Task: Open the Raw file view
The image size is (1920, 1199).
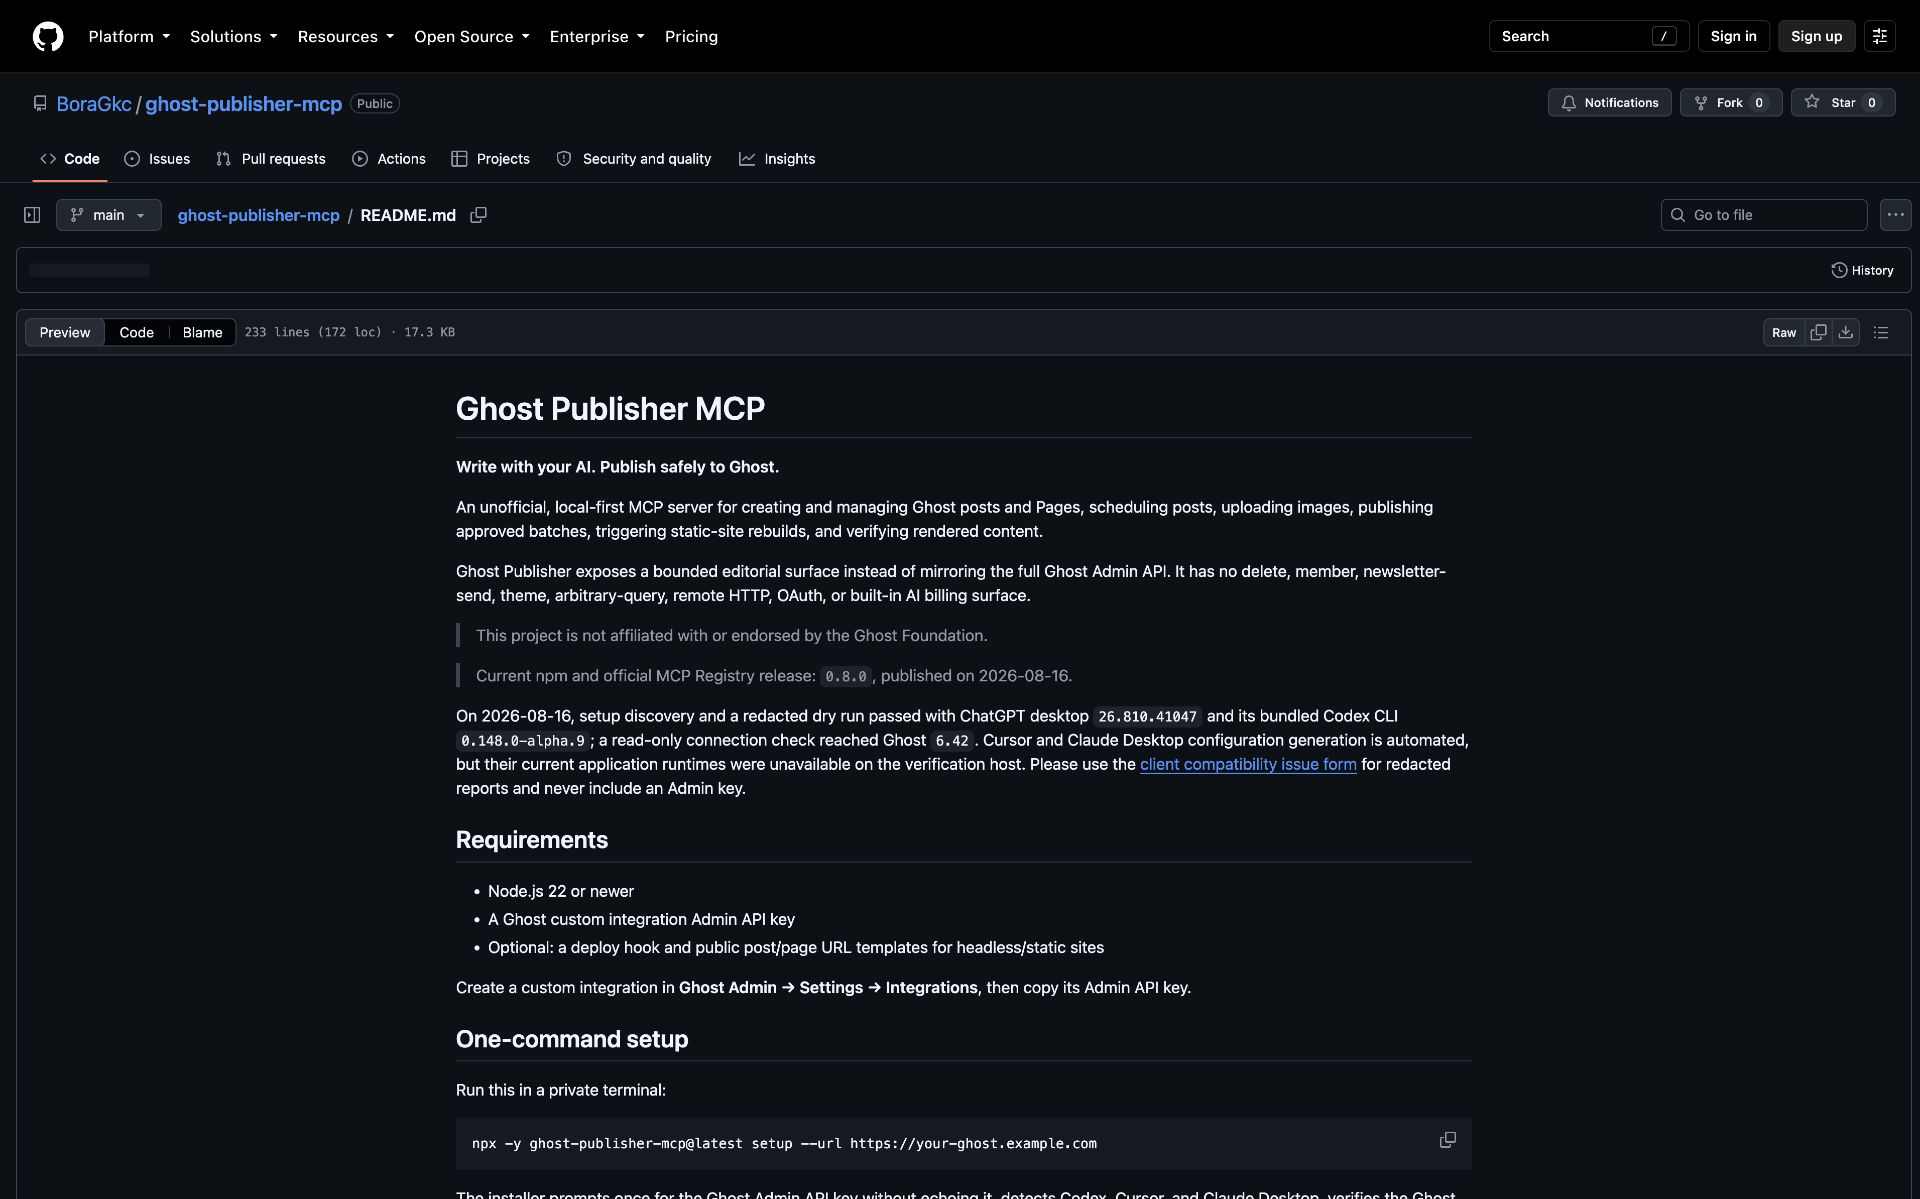Action: (x=1784, y=332)
